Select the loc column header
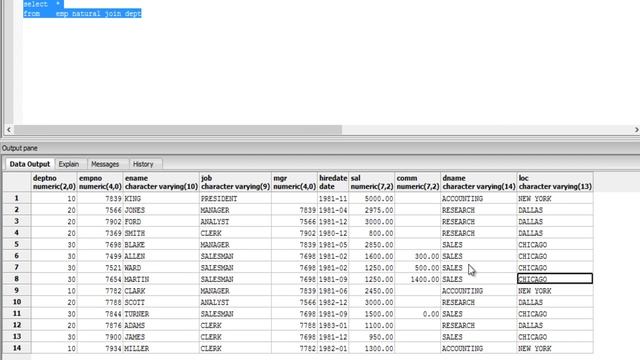640x360 pixels. [x=555, y=182]
